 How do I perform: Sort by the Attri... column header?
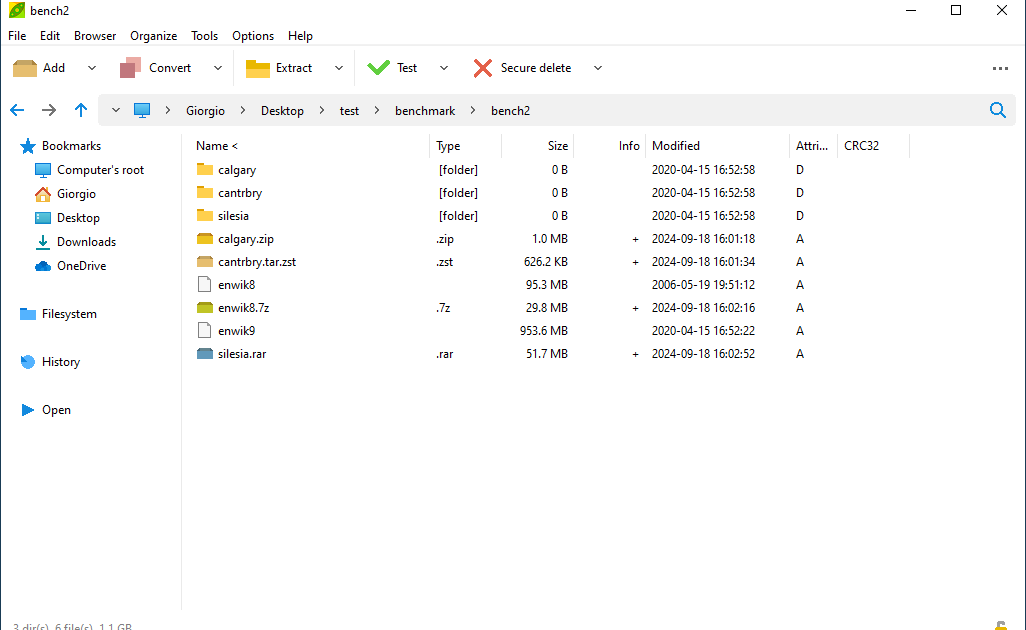tap(813, 146)
